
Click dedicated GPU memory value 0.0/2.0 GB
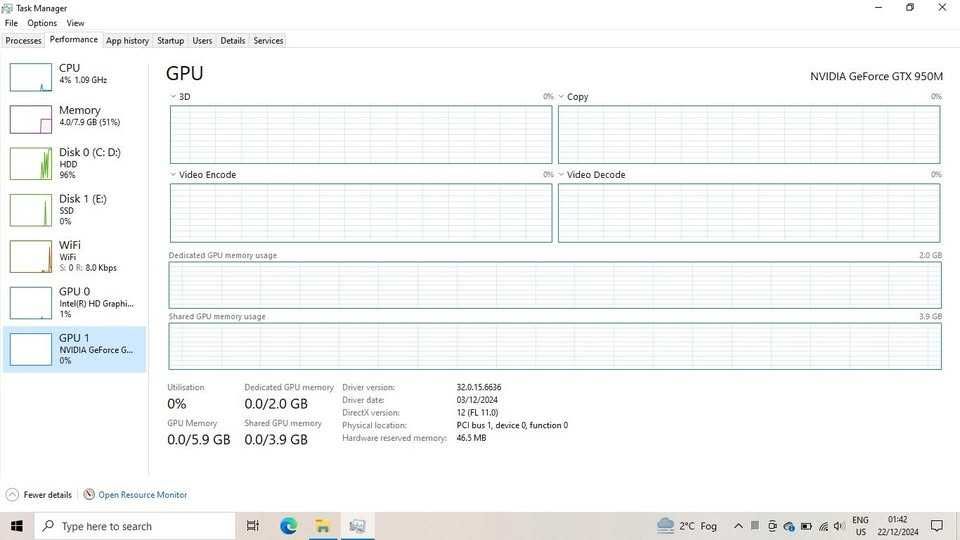coord(276,404)
